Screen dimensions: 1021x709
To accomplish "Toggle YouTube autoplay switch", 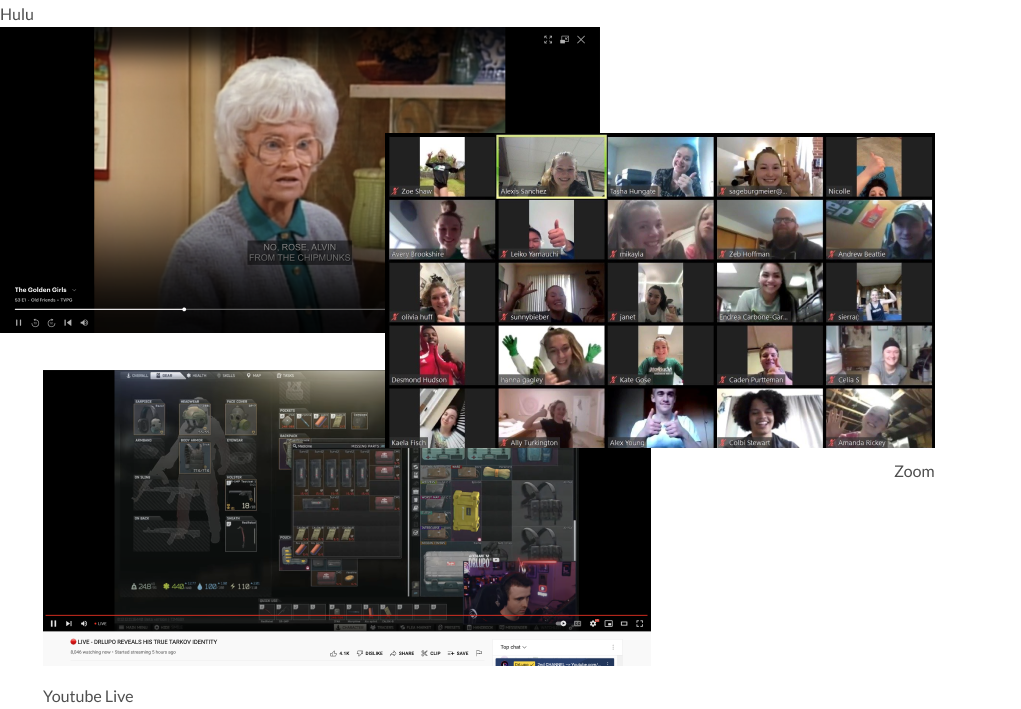I will (561, 624).
